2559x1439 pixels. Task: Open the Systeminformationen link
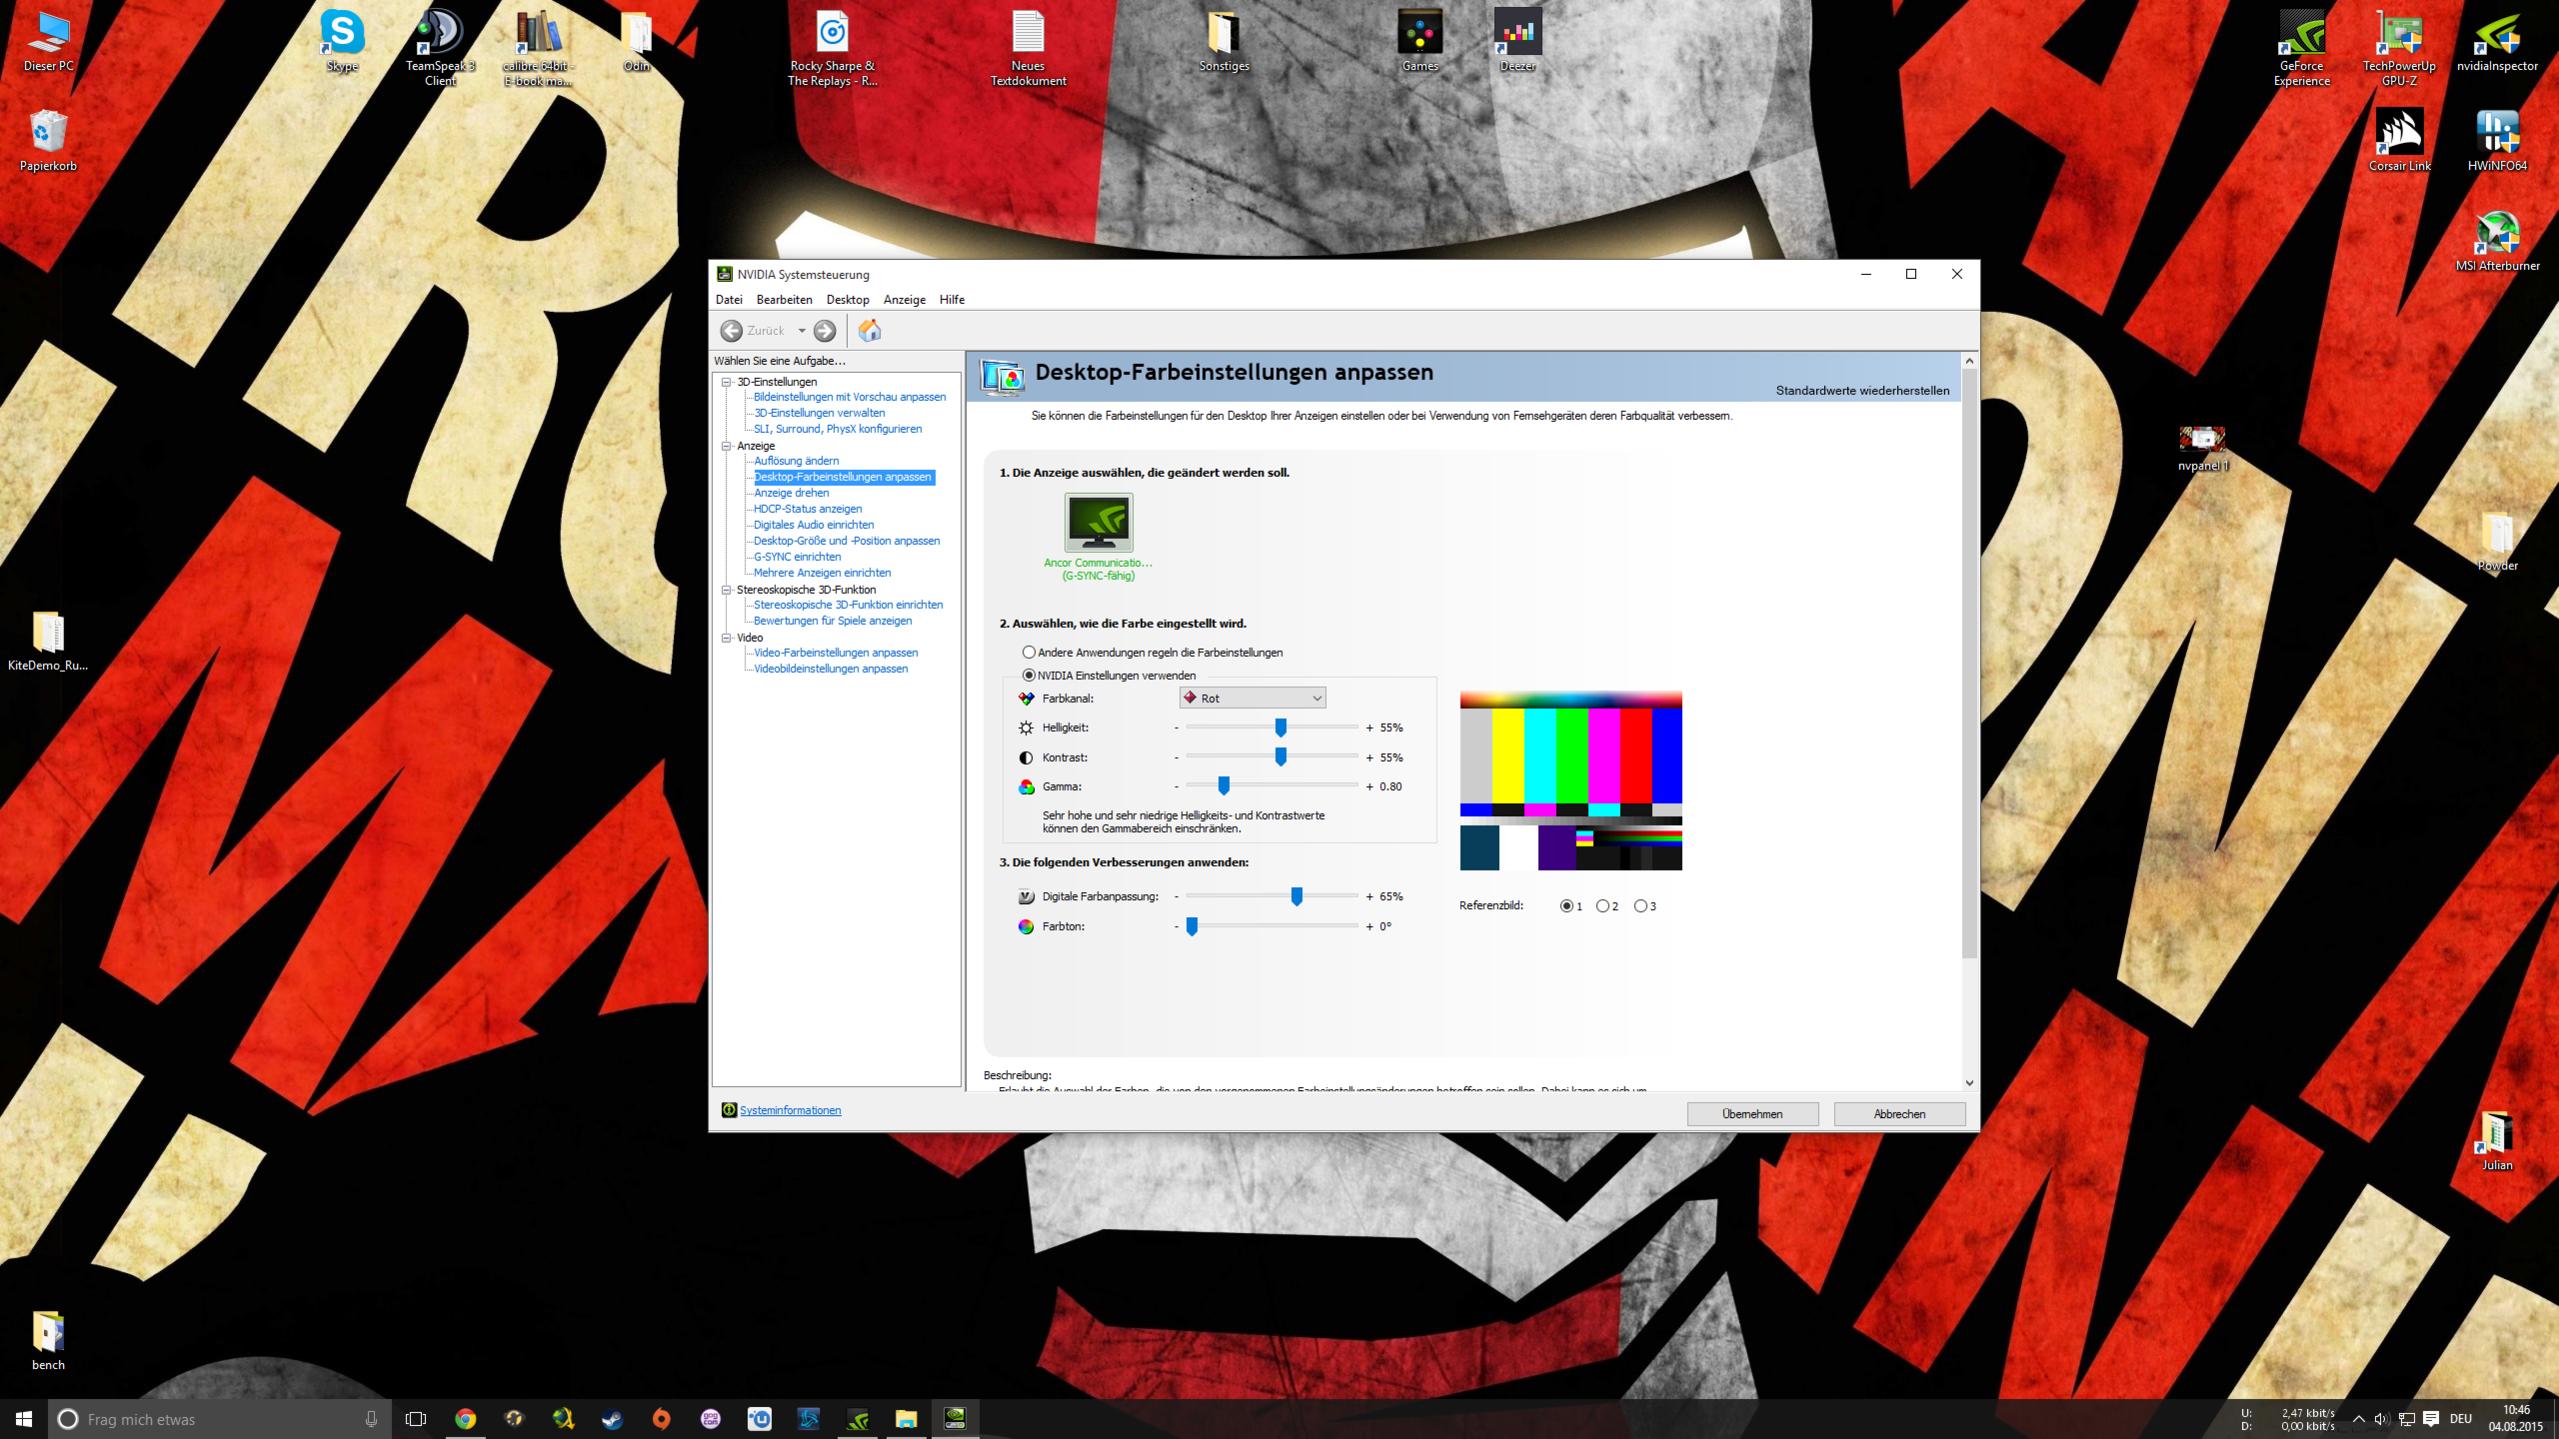click(789, 1110)
